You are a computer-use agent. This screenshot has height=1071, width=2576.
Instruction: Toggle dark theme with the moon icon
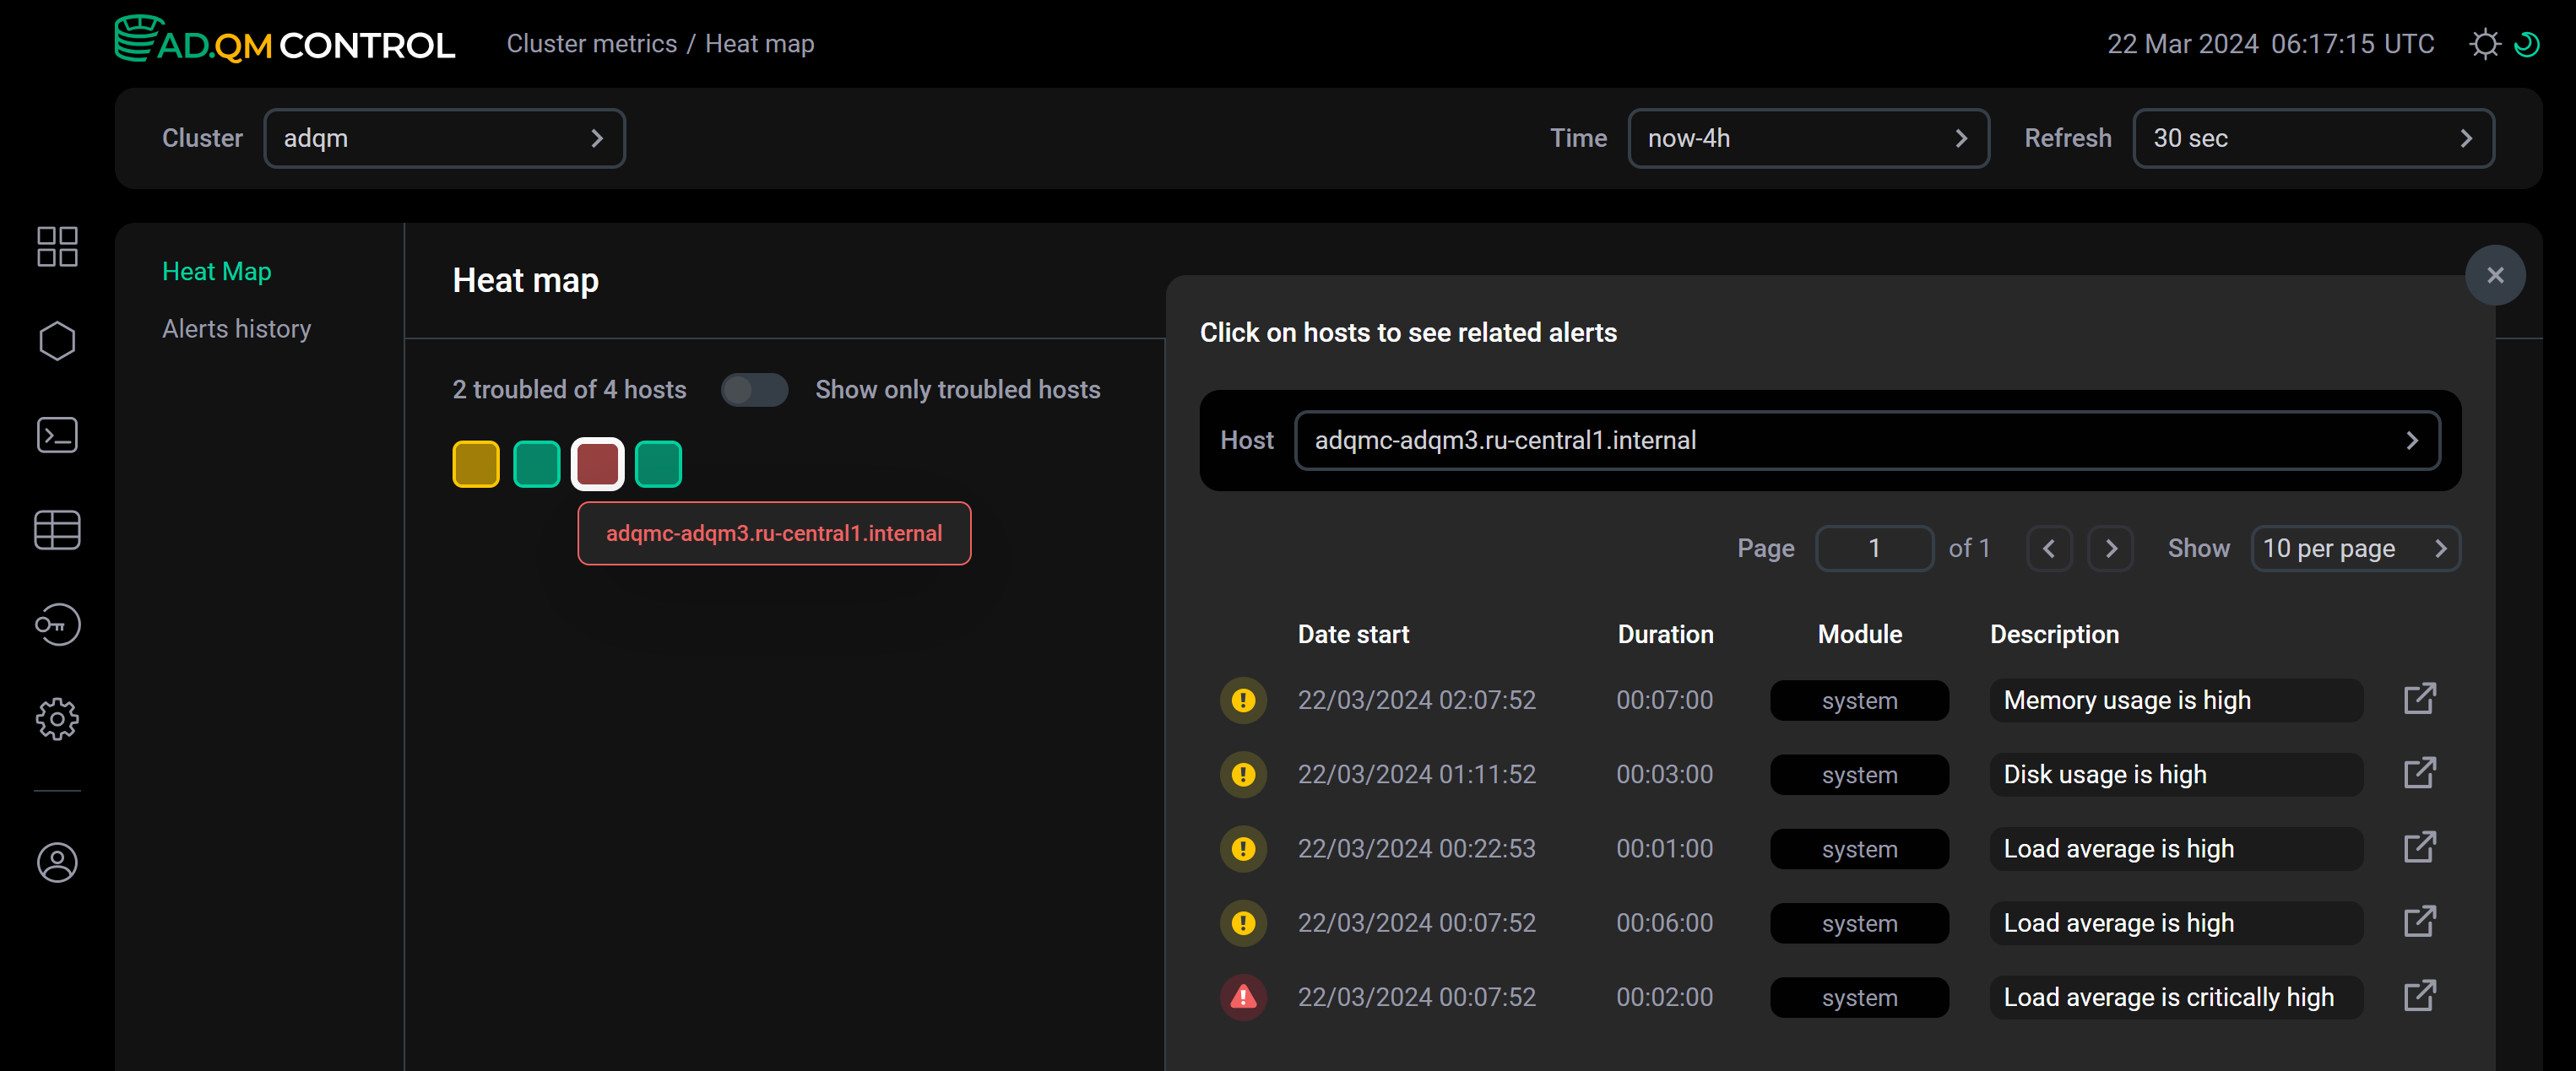pos(2529,43)
